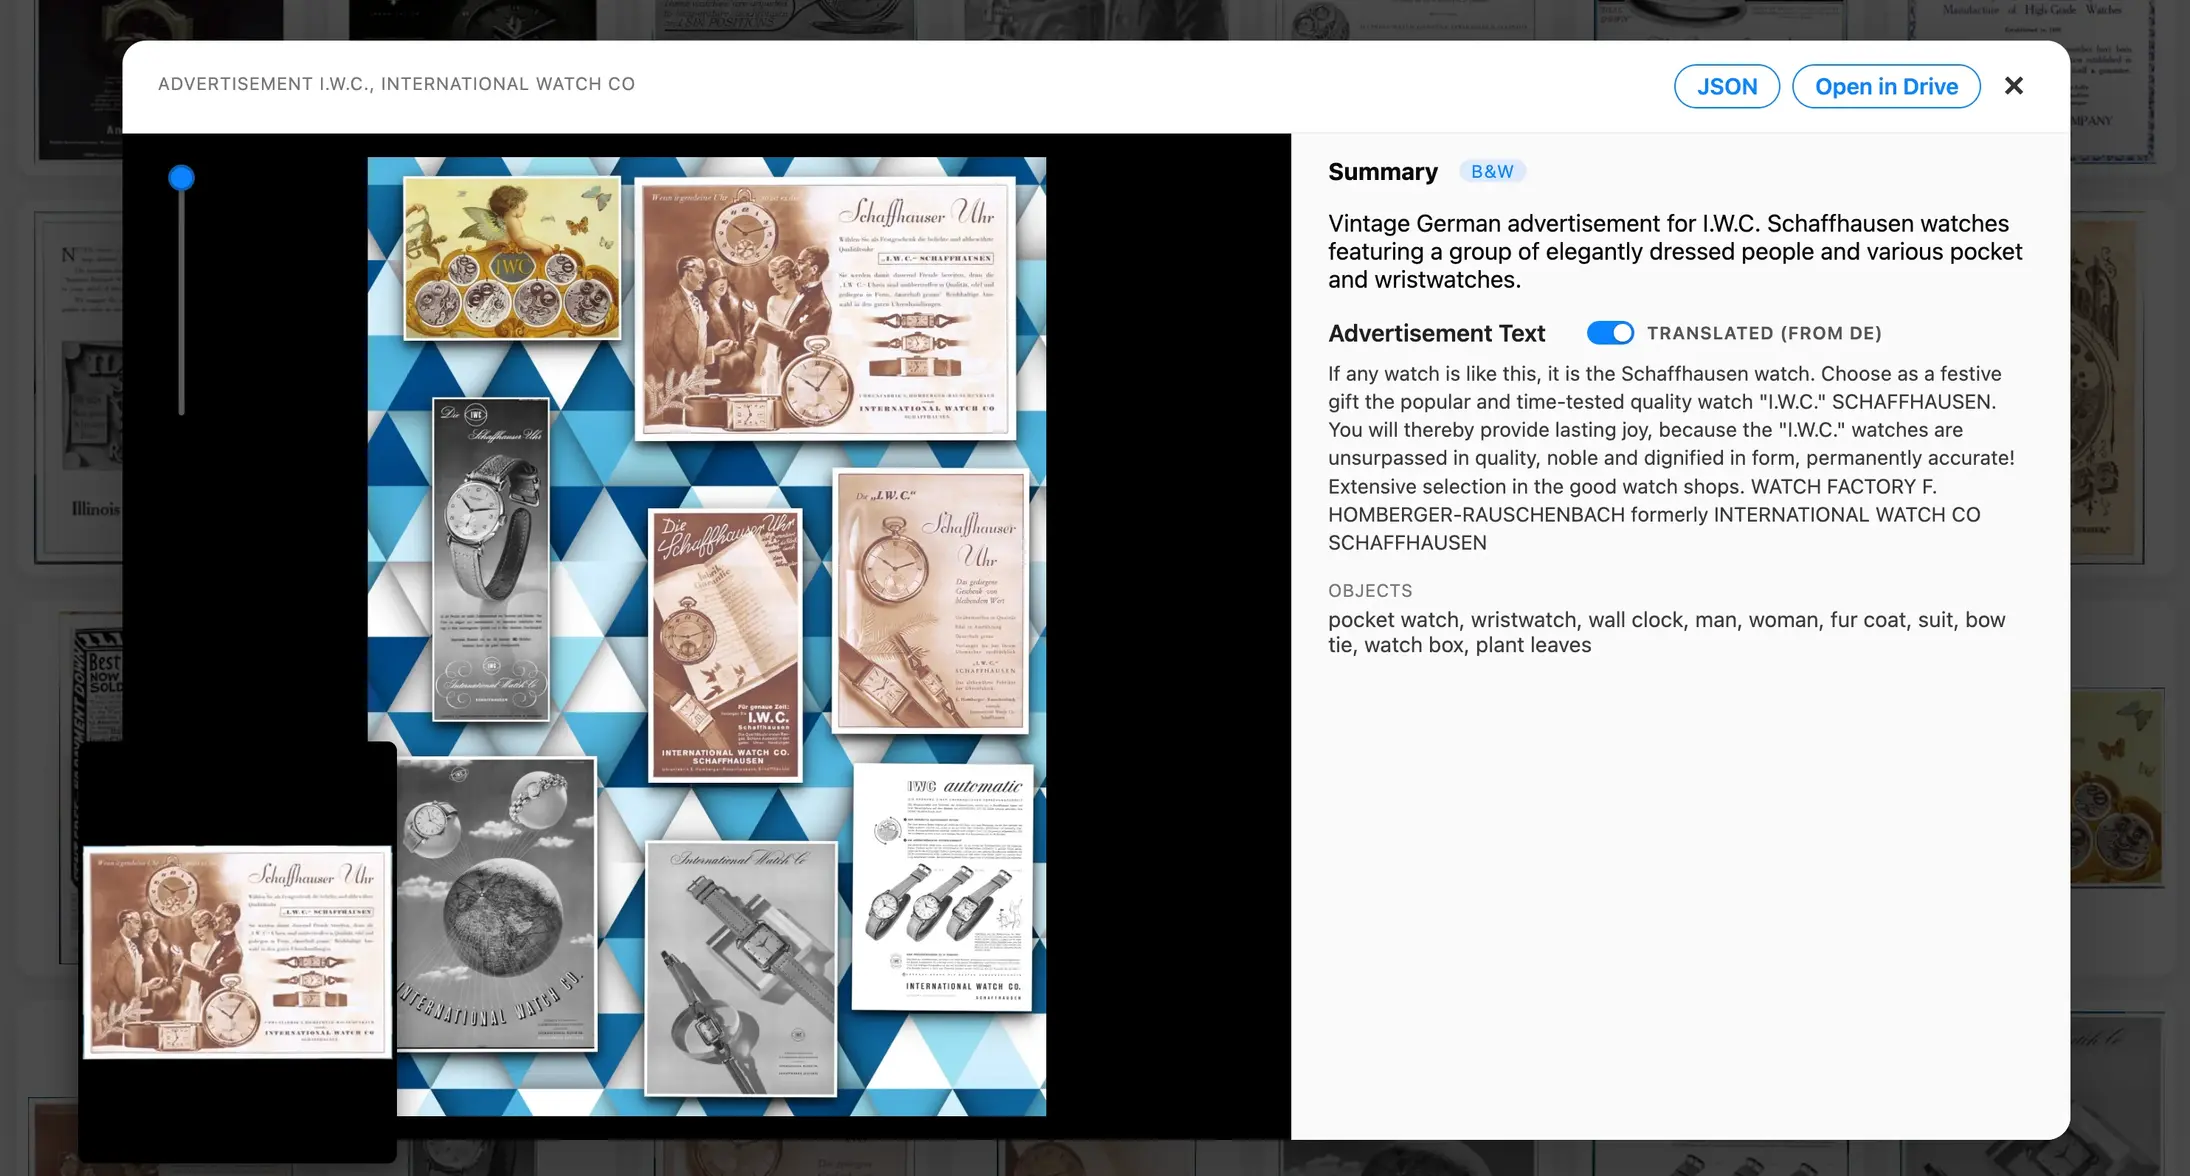Click the blue zoom slider handle
This screenshot has width=2190, height=1176.
(x=181, y=178)
